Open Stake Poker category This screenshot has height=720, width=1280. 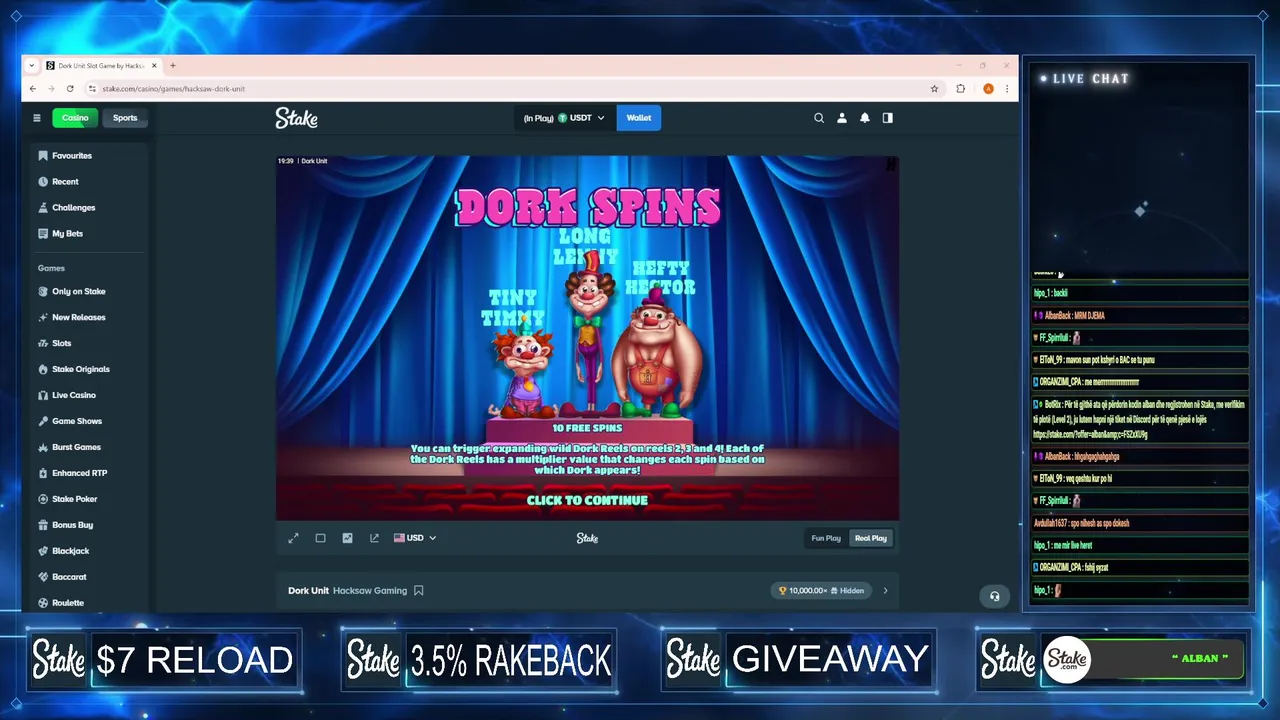click(75, 499)
